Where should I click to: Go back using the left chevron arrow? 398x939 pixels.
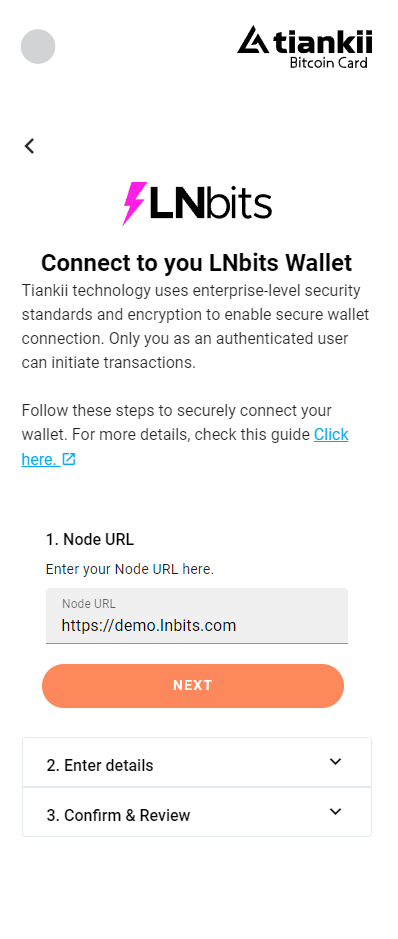(29, 146)
